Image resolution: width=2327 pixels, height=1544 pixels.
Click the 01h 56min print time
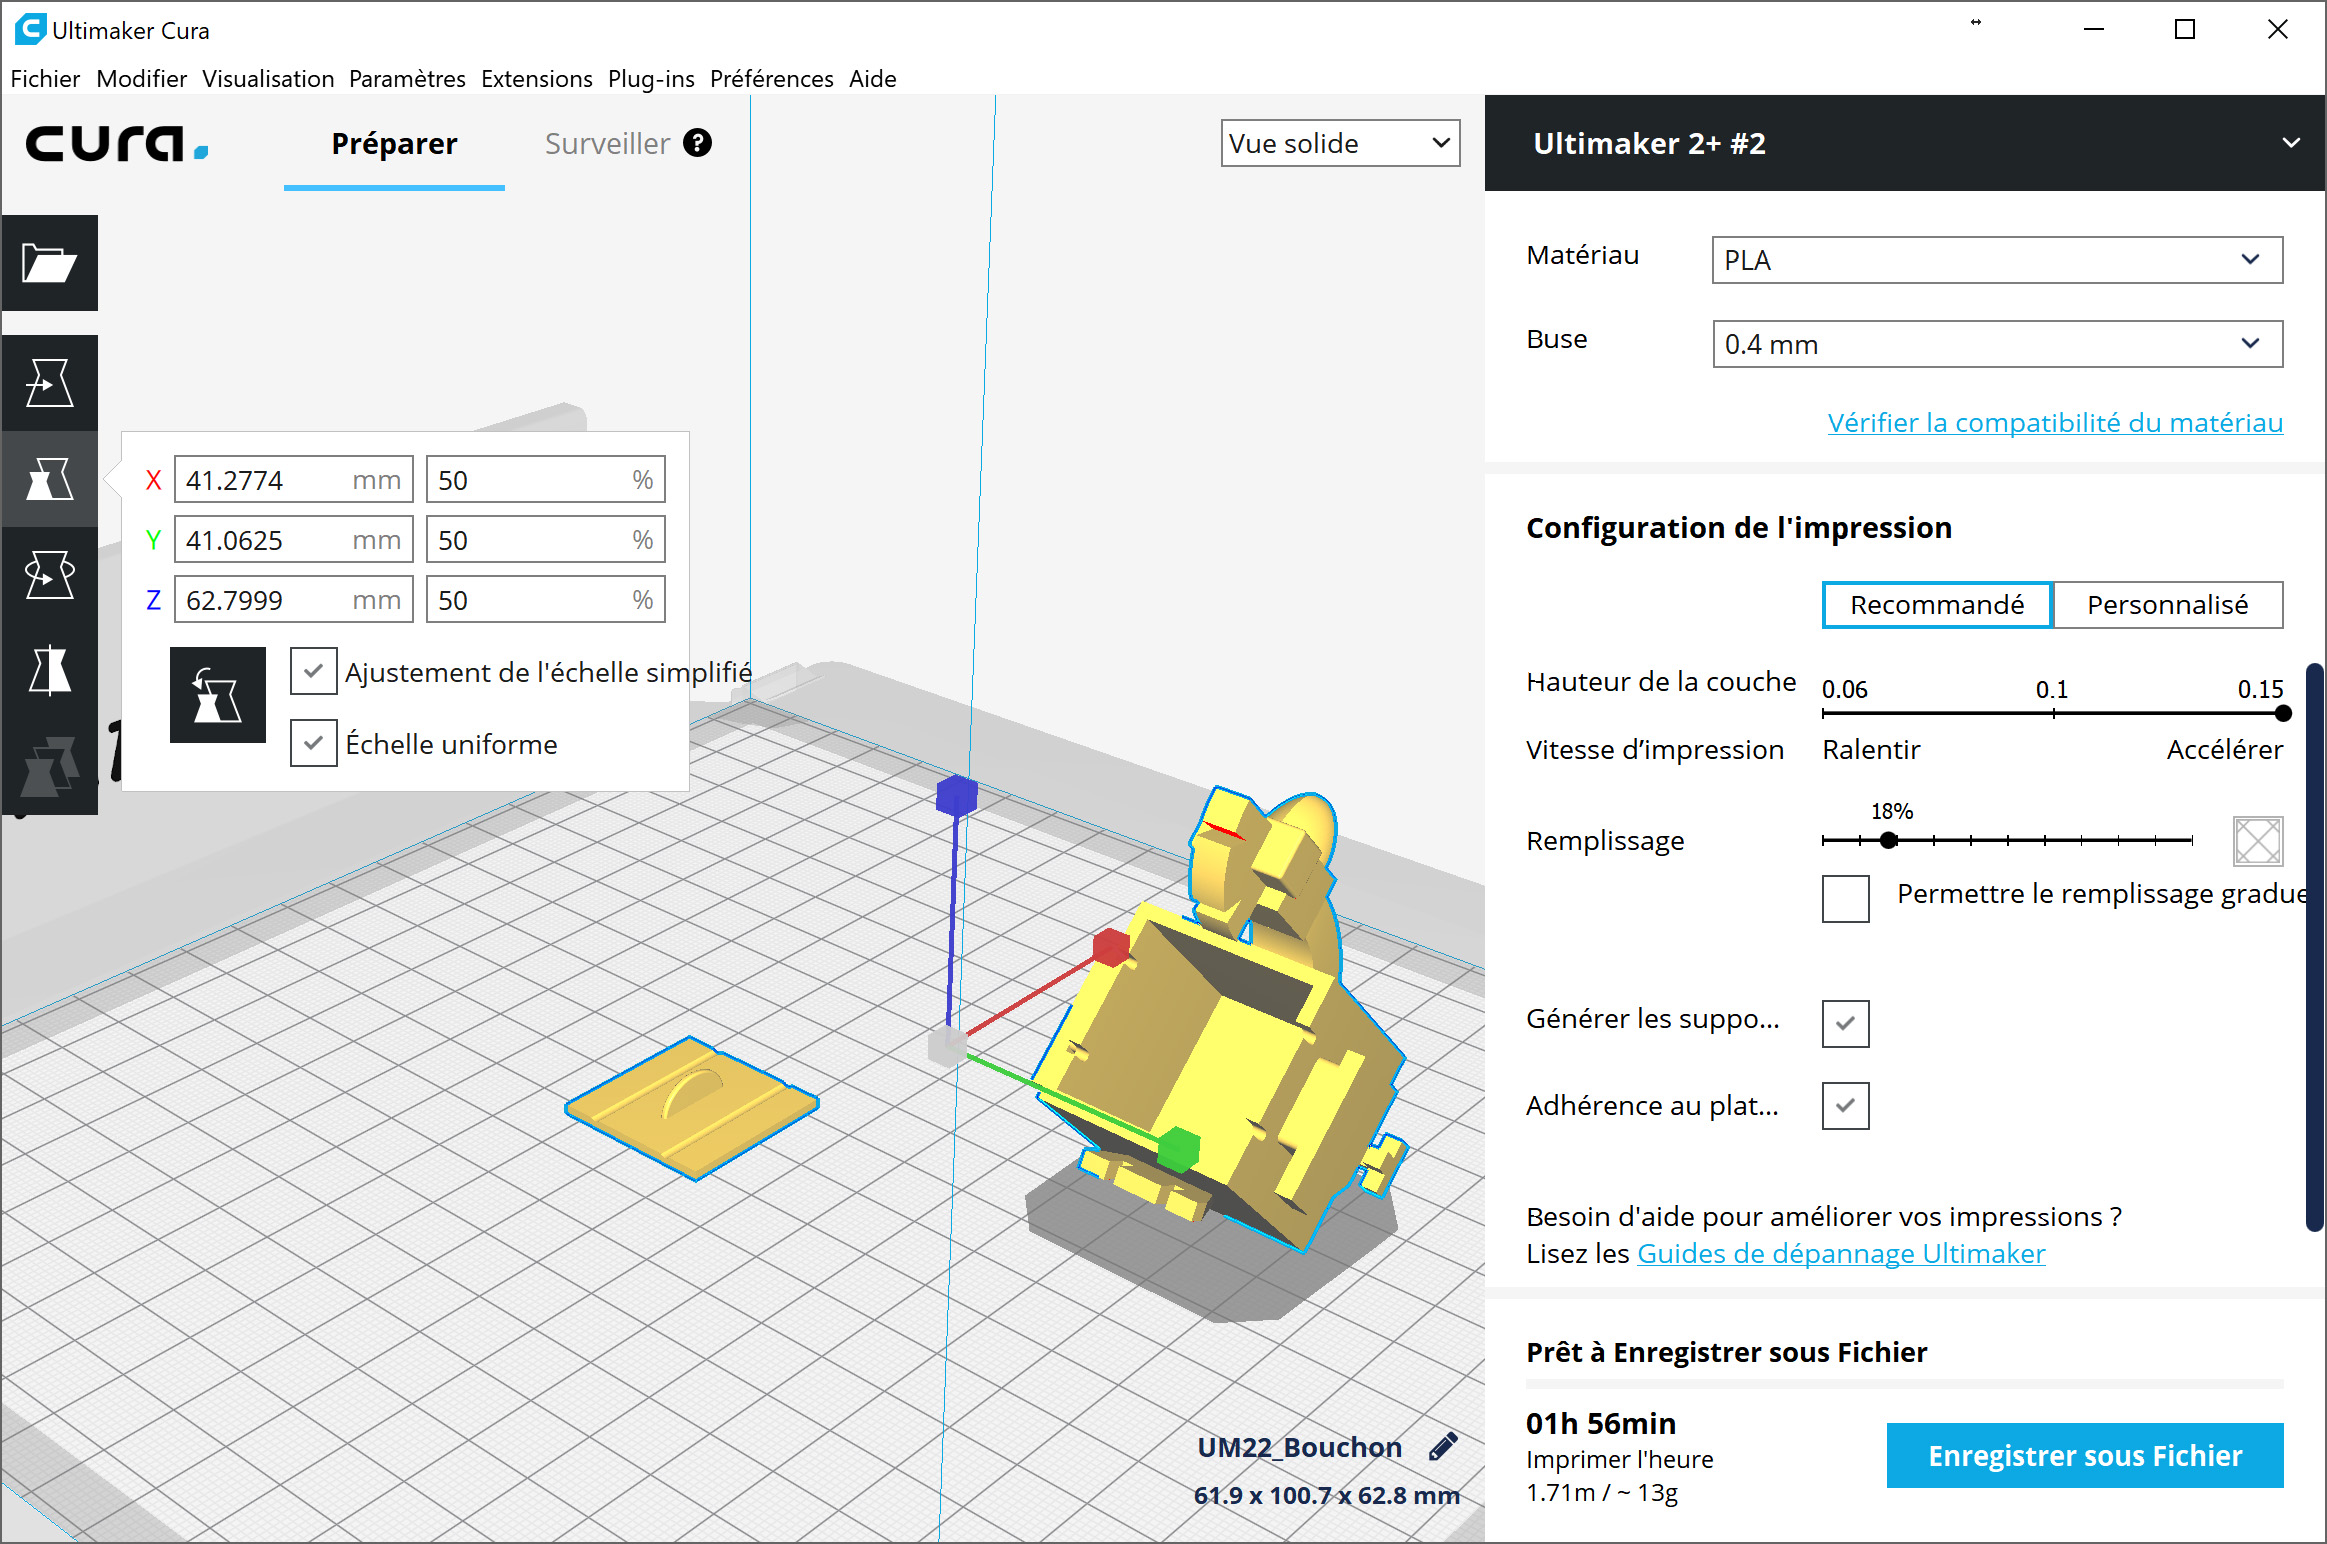click(1601, 1423)
